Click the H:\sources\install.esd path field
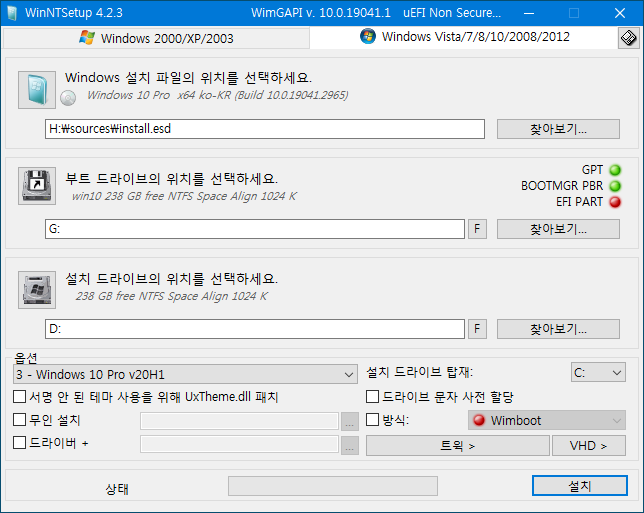 [265, 129]
